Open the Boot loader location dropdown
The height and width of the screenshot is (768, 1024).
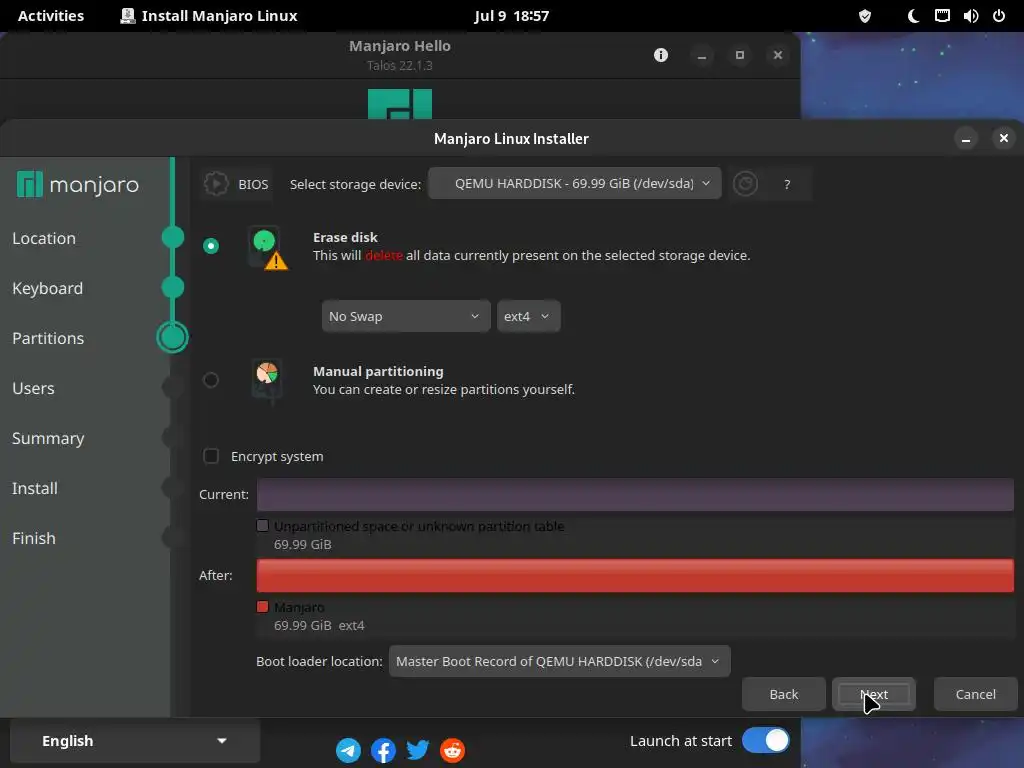point(560,662)
